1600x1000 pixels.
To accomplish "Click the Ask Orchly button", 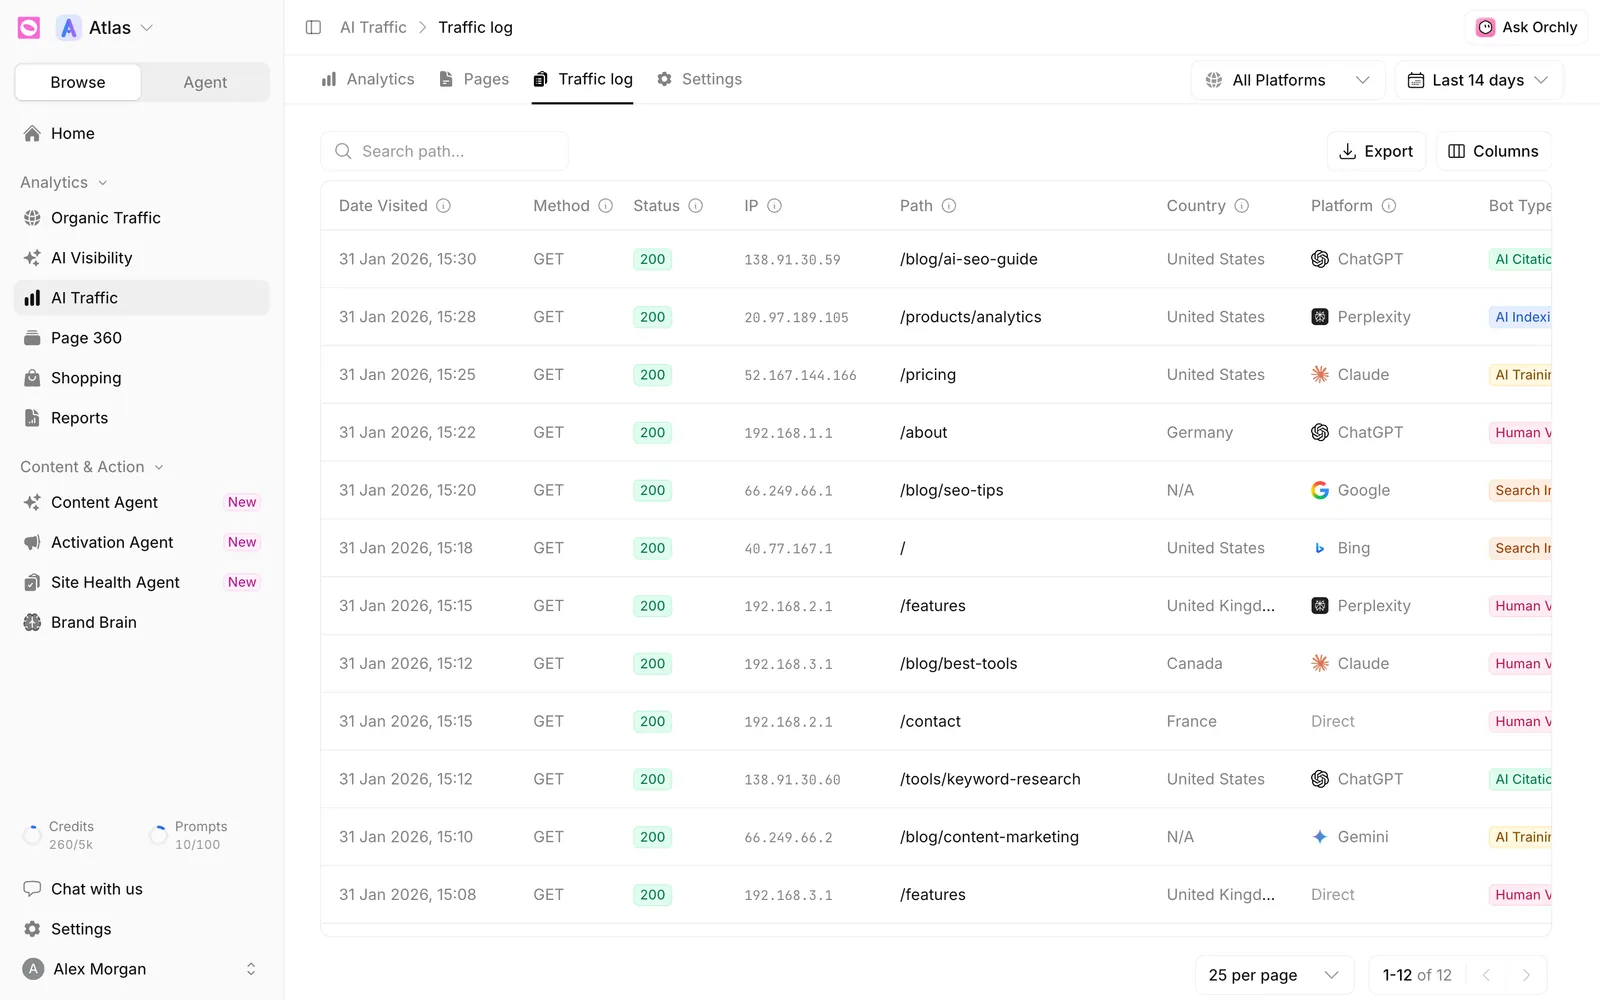I will (x=1527, y=27).
